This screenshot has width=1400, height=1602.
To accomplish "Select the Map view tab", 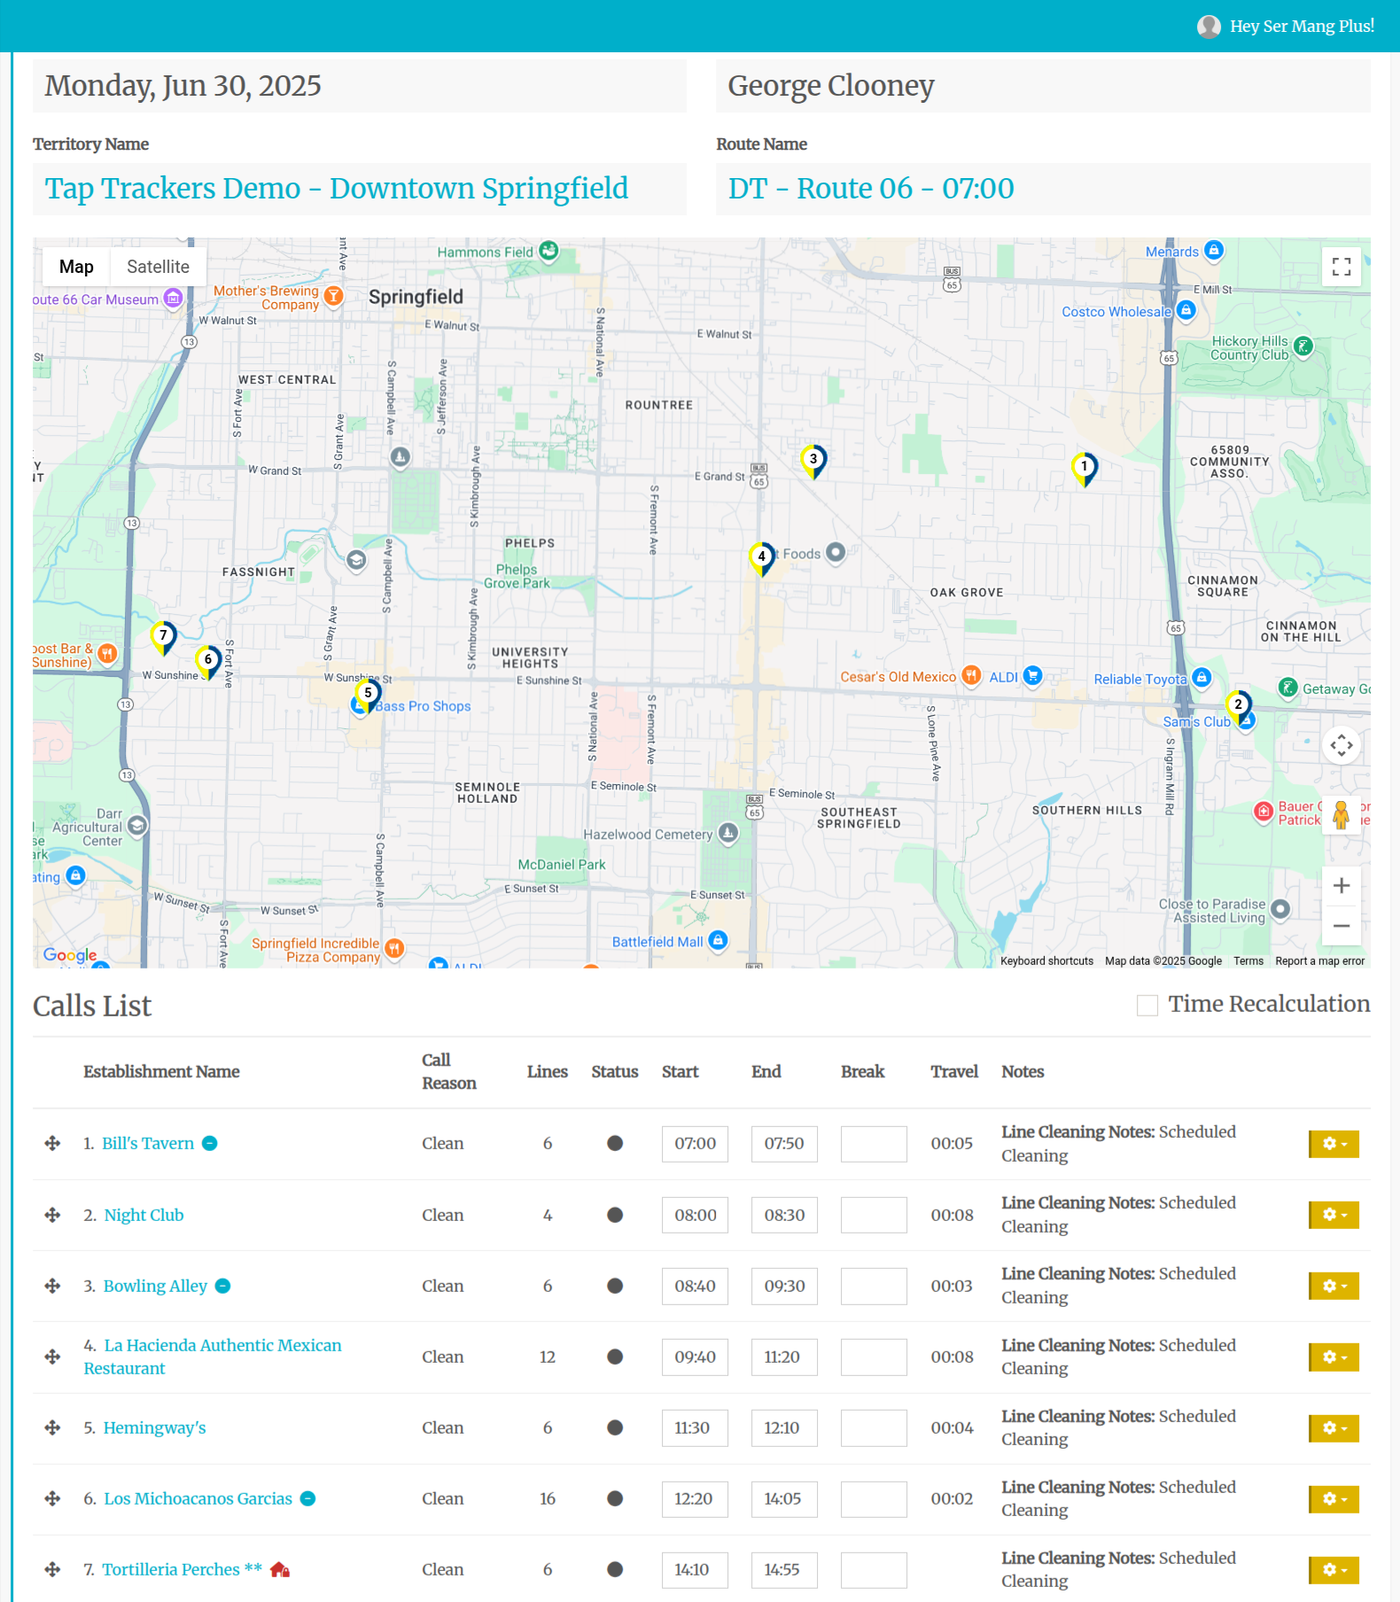I will (x=76, y=267).
